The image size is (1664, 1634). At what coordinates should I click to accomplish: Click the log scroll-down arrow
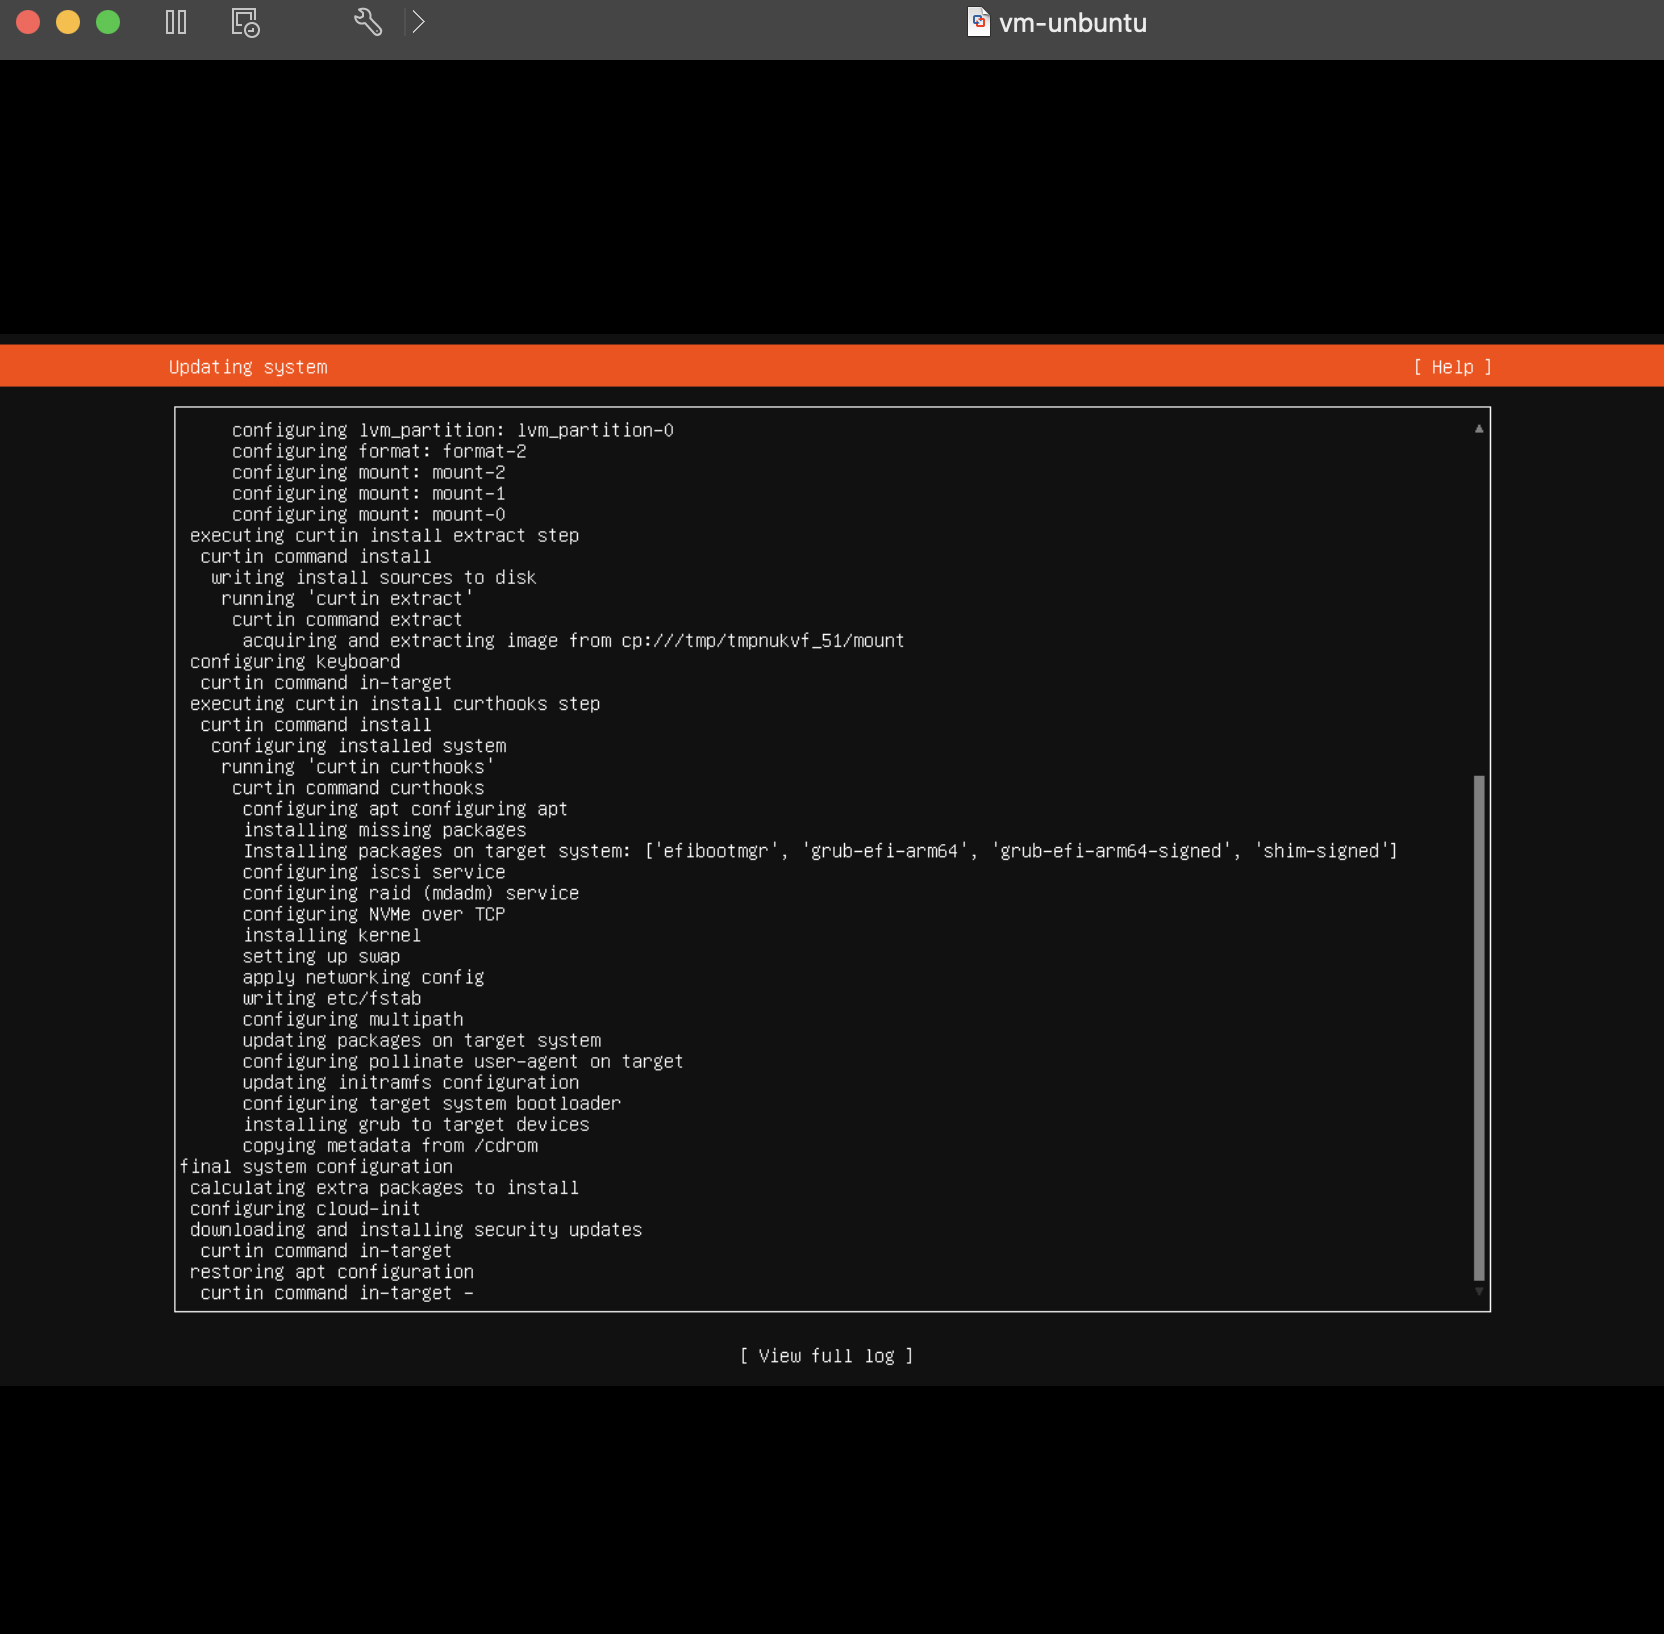tap(1478, 1292)
